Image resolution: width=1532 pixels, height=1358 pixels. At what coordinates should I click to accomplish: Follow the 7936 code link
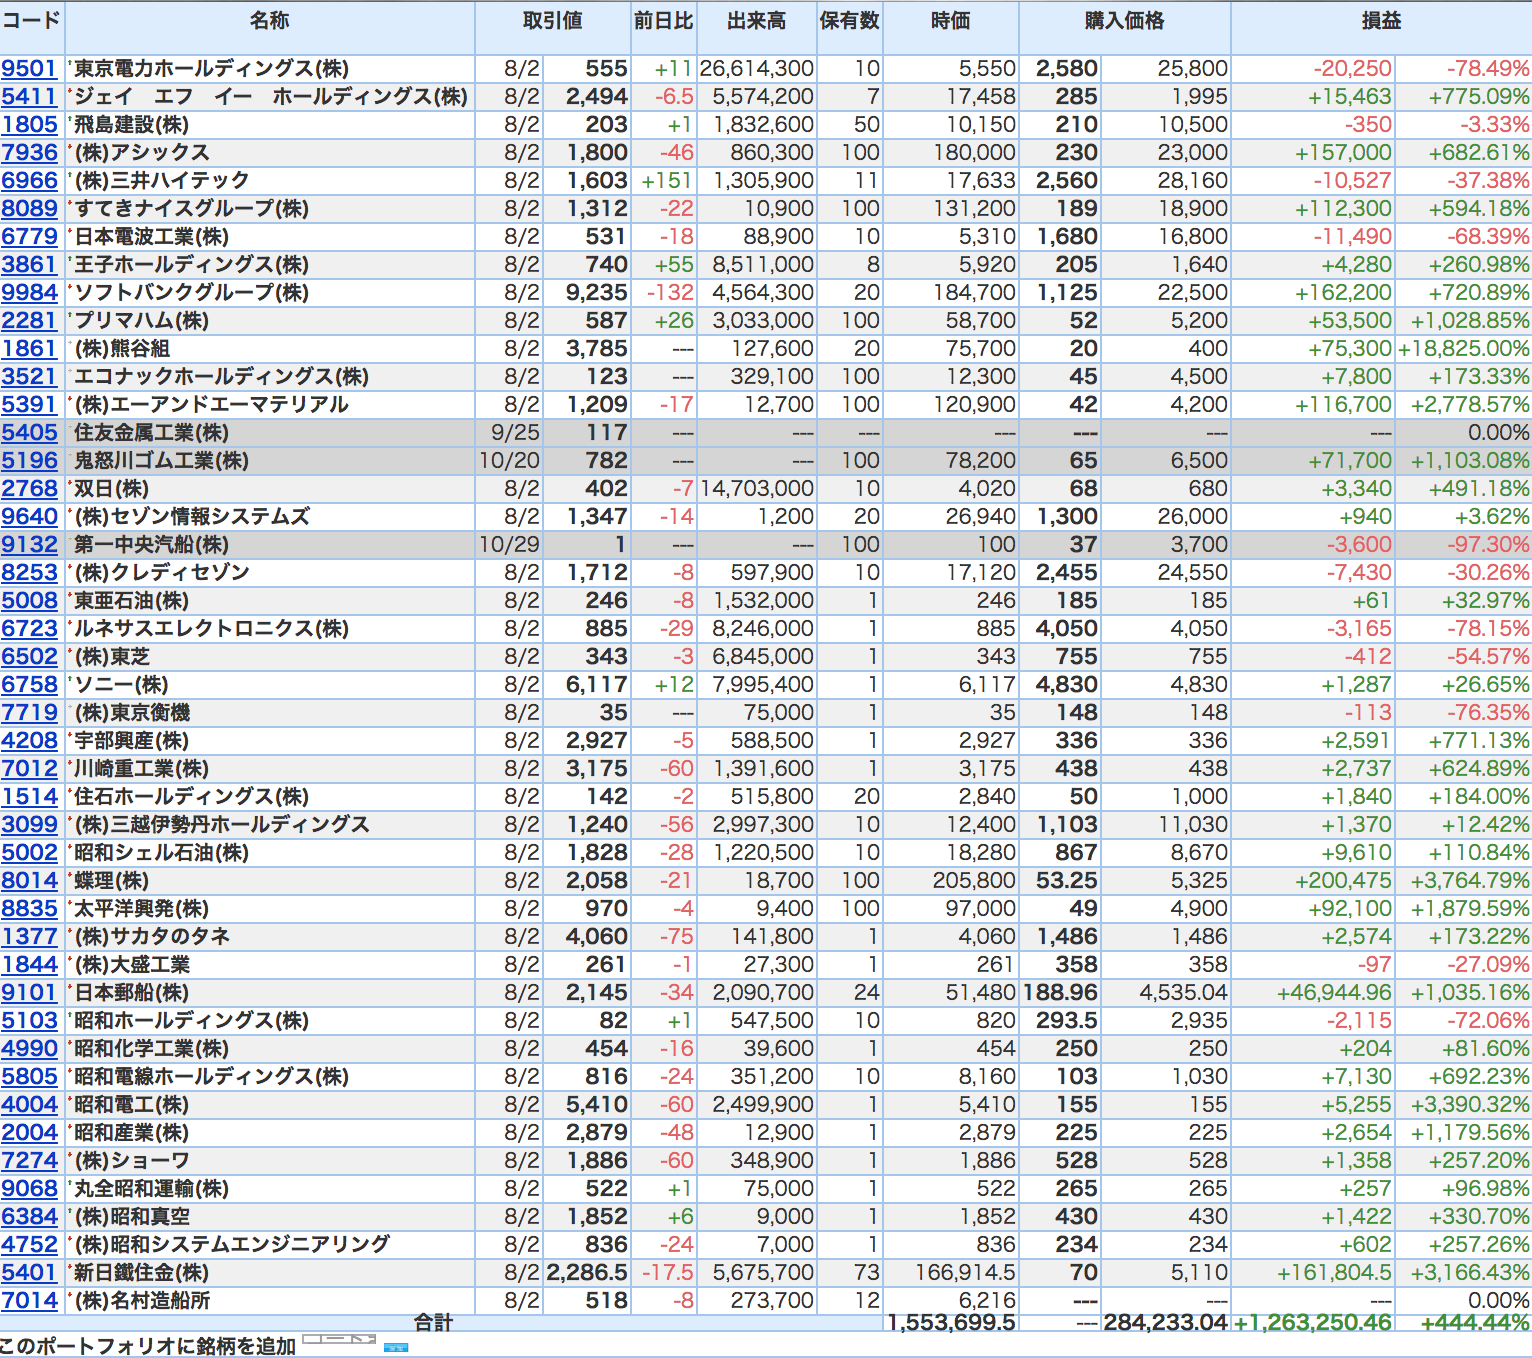point(29,152)
